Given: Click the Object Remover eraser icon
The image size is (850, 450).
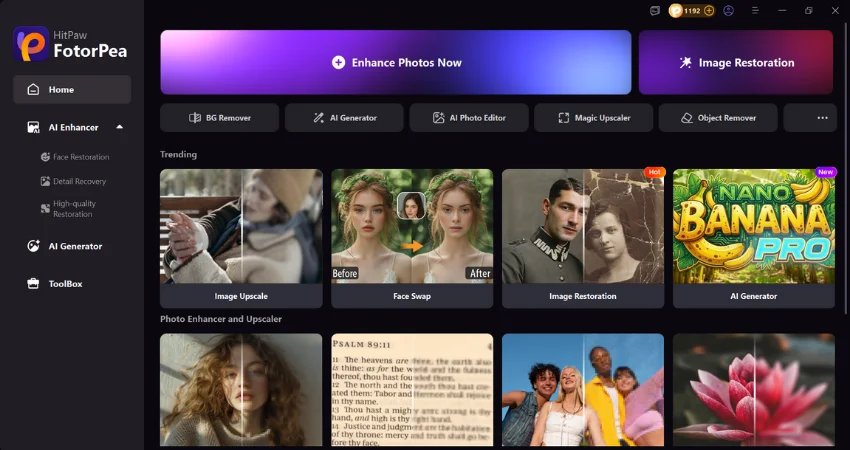Looking at the screenshot, I should coord(687,118).
